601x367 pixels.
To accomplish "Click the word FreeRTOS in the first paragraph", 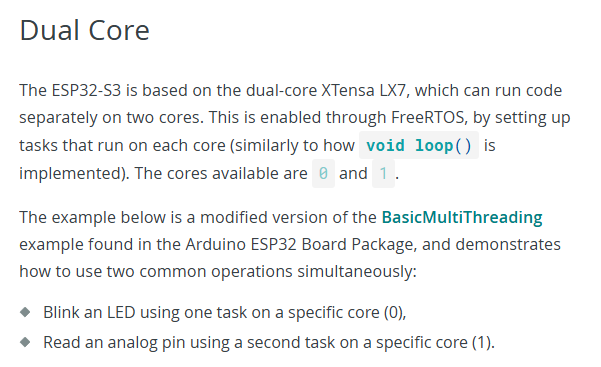I will click(x=429, y=117).
